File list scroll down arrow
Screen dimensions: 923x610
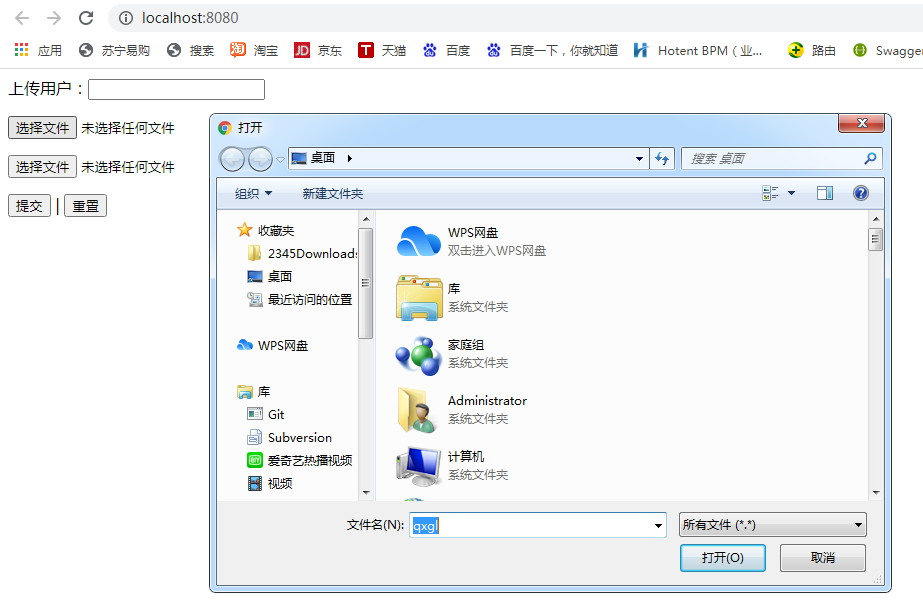(x=876, y=492)
